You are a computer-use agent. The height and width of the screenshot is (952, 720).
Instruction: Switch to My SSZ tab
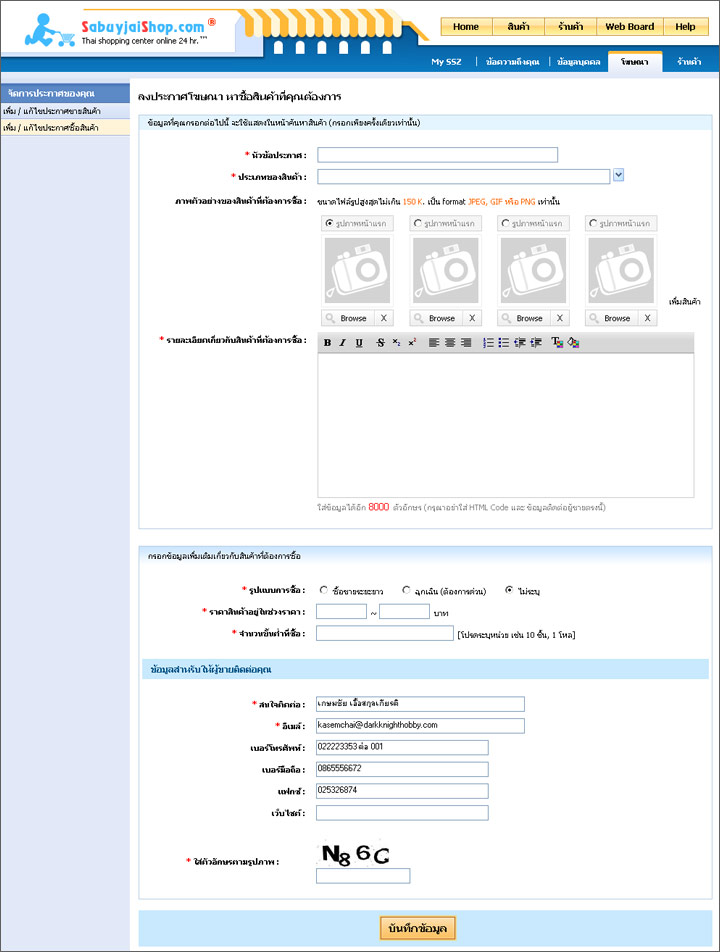(x=446, y=62)
